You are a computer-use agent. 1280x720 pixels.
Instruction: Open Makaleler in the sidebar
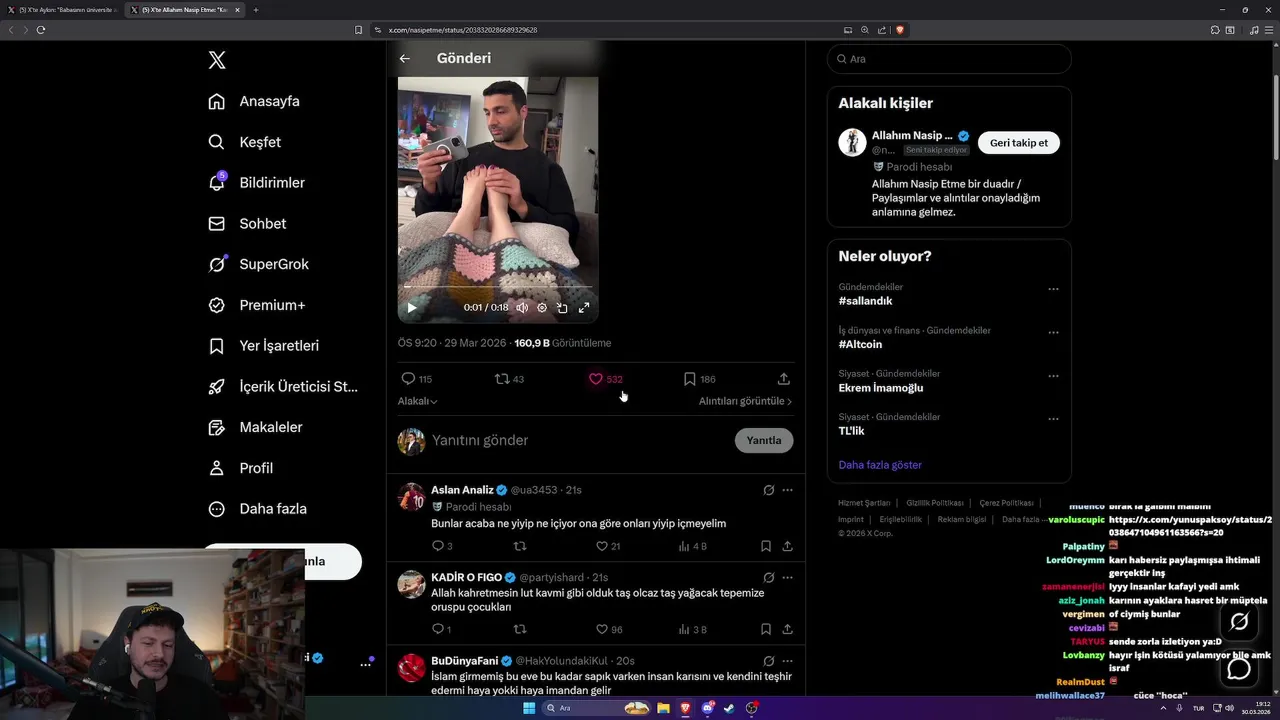(255, 427)
